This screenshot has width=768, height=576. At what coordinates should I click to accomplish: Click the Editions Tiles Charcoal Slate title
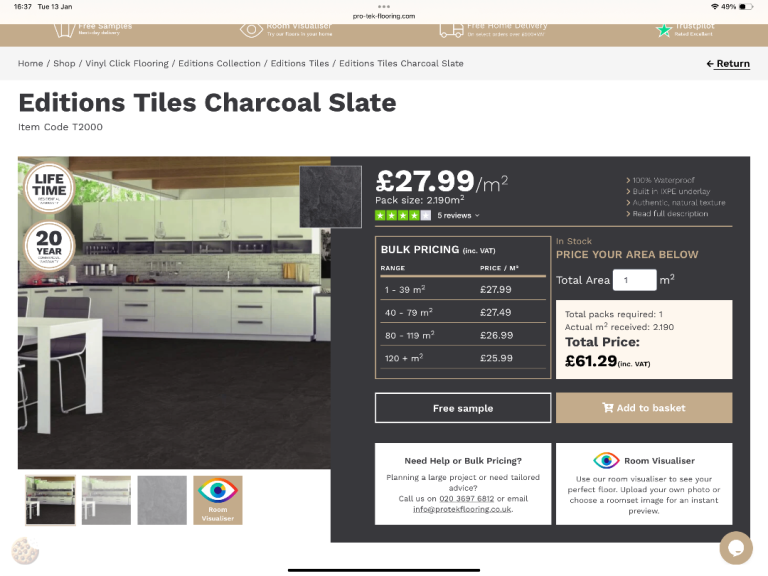207,103
